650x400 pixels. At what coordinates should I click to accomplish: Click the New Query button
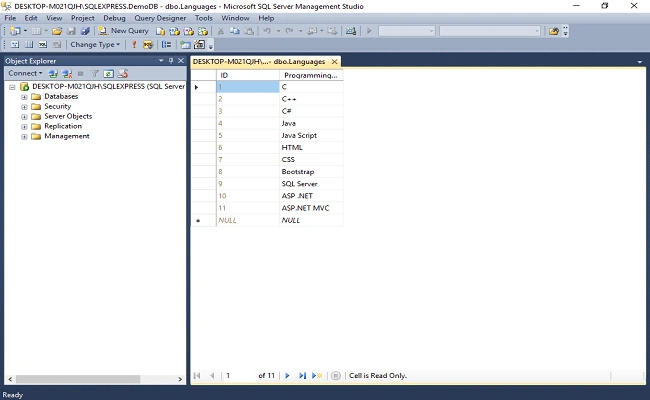click(x=123, y=31)
